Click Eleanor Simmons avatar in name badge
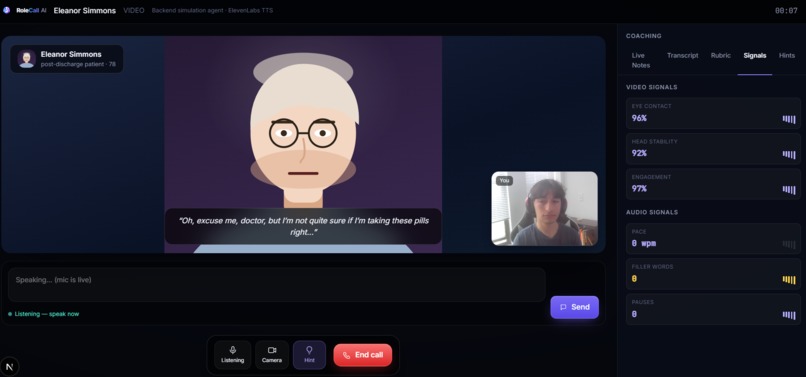This screenshot has height=377, width=806. click(26, 59)
